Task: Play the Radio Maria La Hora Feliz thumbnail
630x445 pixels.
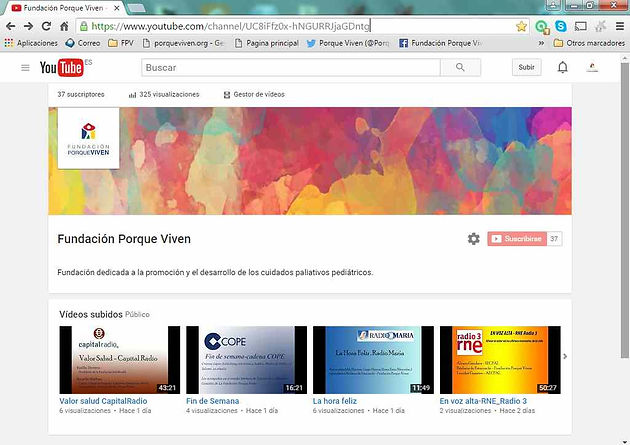Action: pos(373,360)
